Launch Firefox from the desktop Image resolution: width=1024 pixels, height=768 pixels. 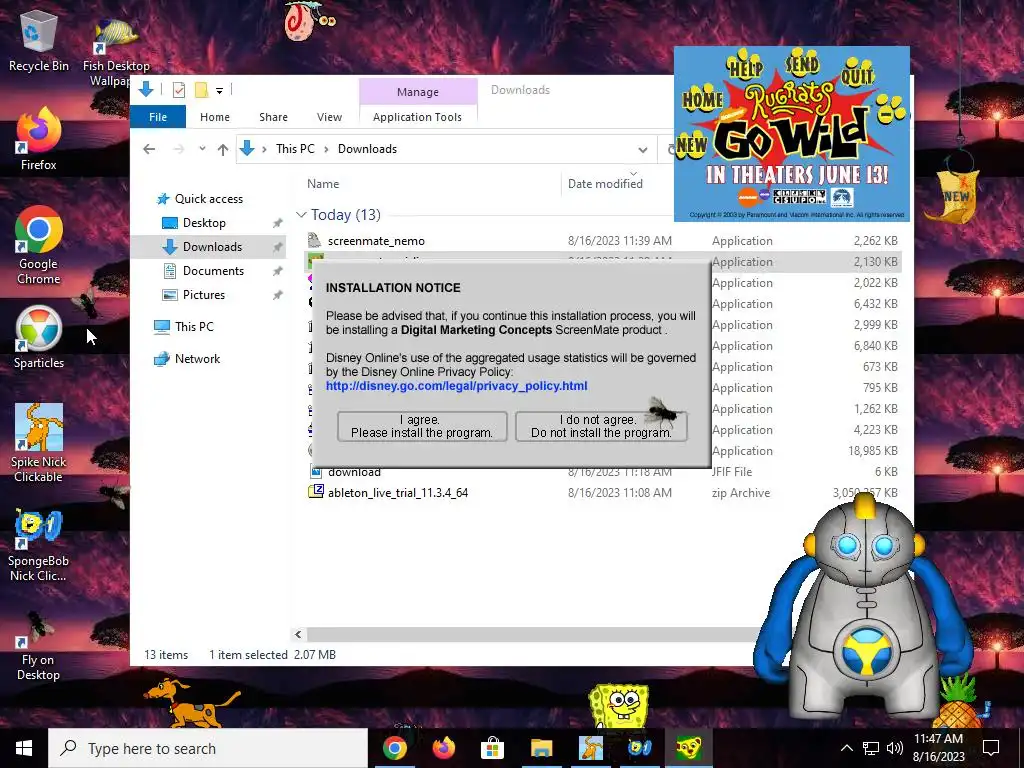[x=39, y=139]
